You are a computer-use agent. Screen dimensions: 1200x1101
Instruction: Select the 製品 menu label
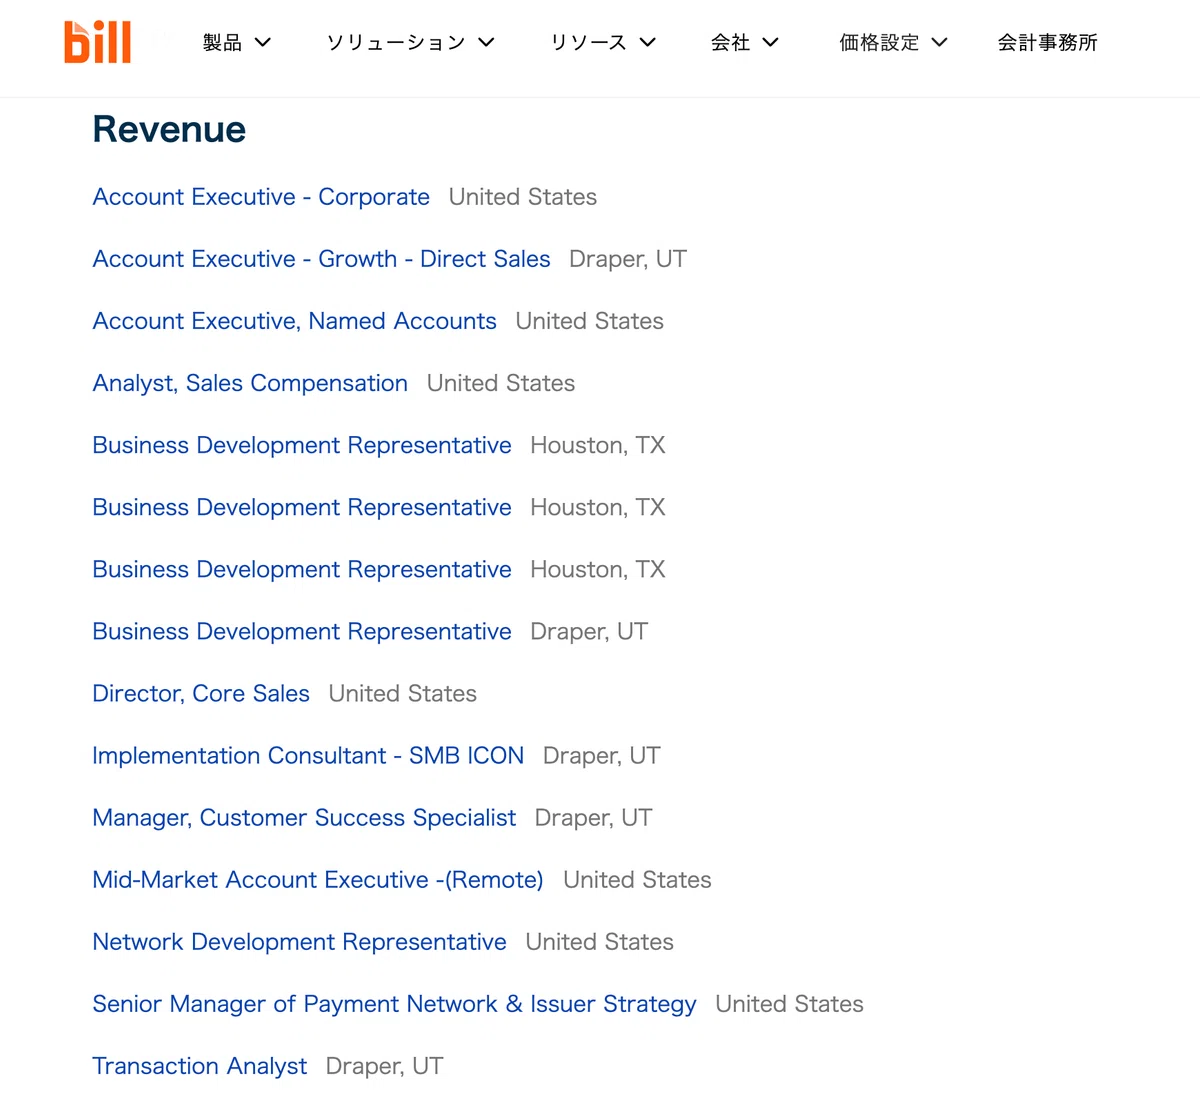[222, 42]
